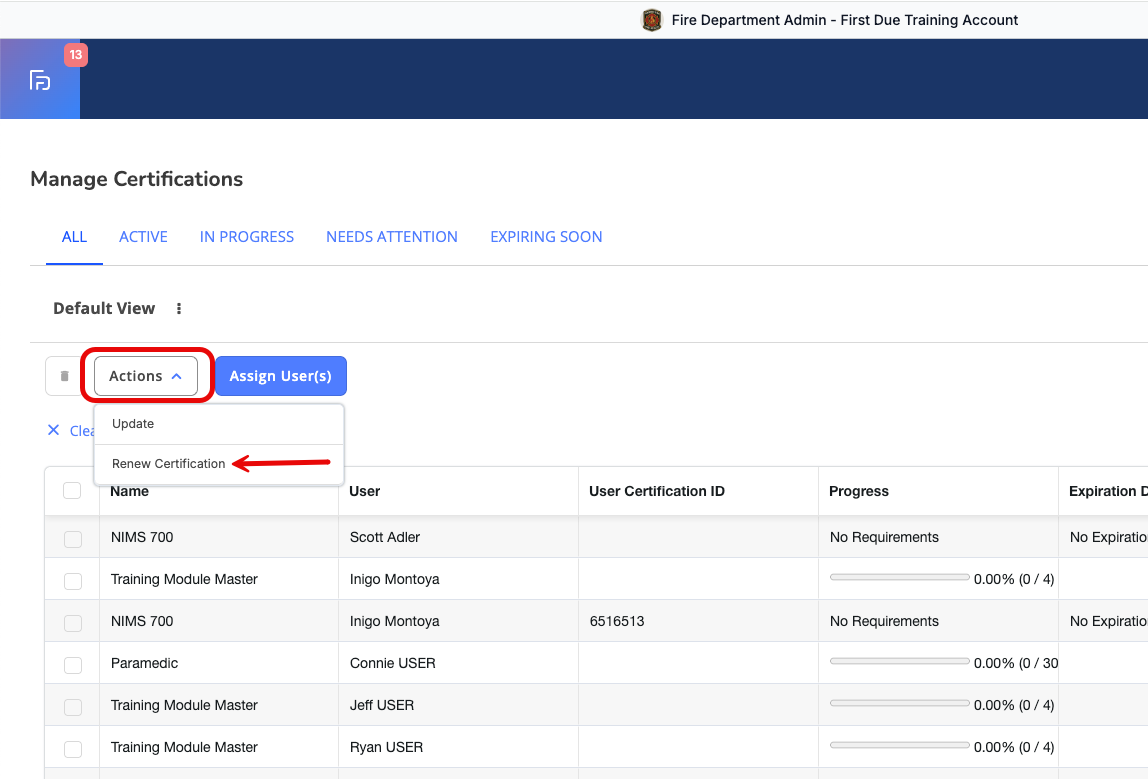Click the trash delete icon
This screenshot has height=779, width=1148.
(65, 376)
